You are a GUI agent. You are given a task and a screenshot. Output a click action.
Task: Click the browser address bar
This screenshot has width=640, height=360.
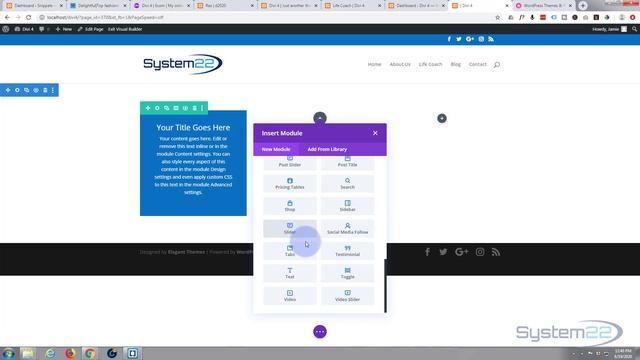click(x=265, y=18)
